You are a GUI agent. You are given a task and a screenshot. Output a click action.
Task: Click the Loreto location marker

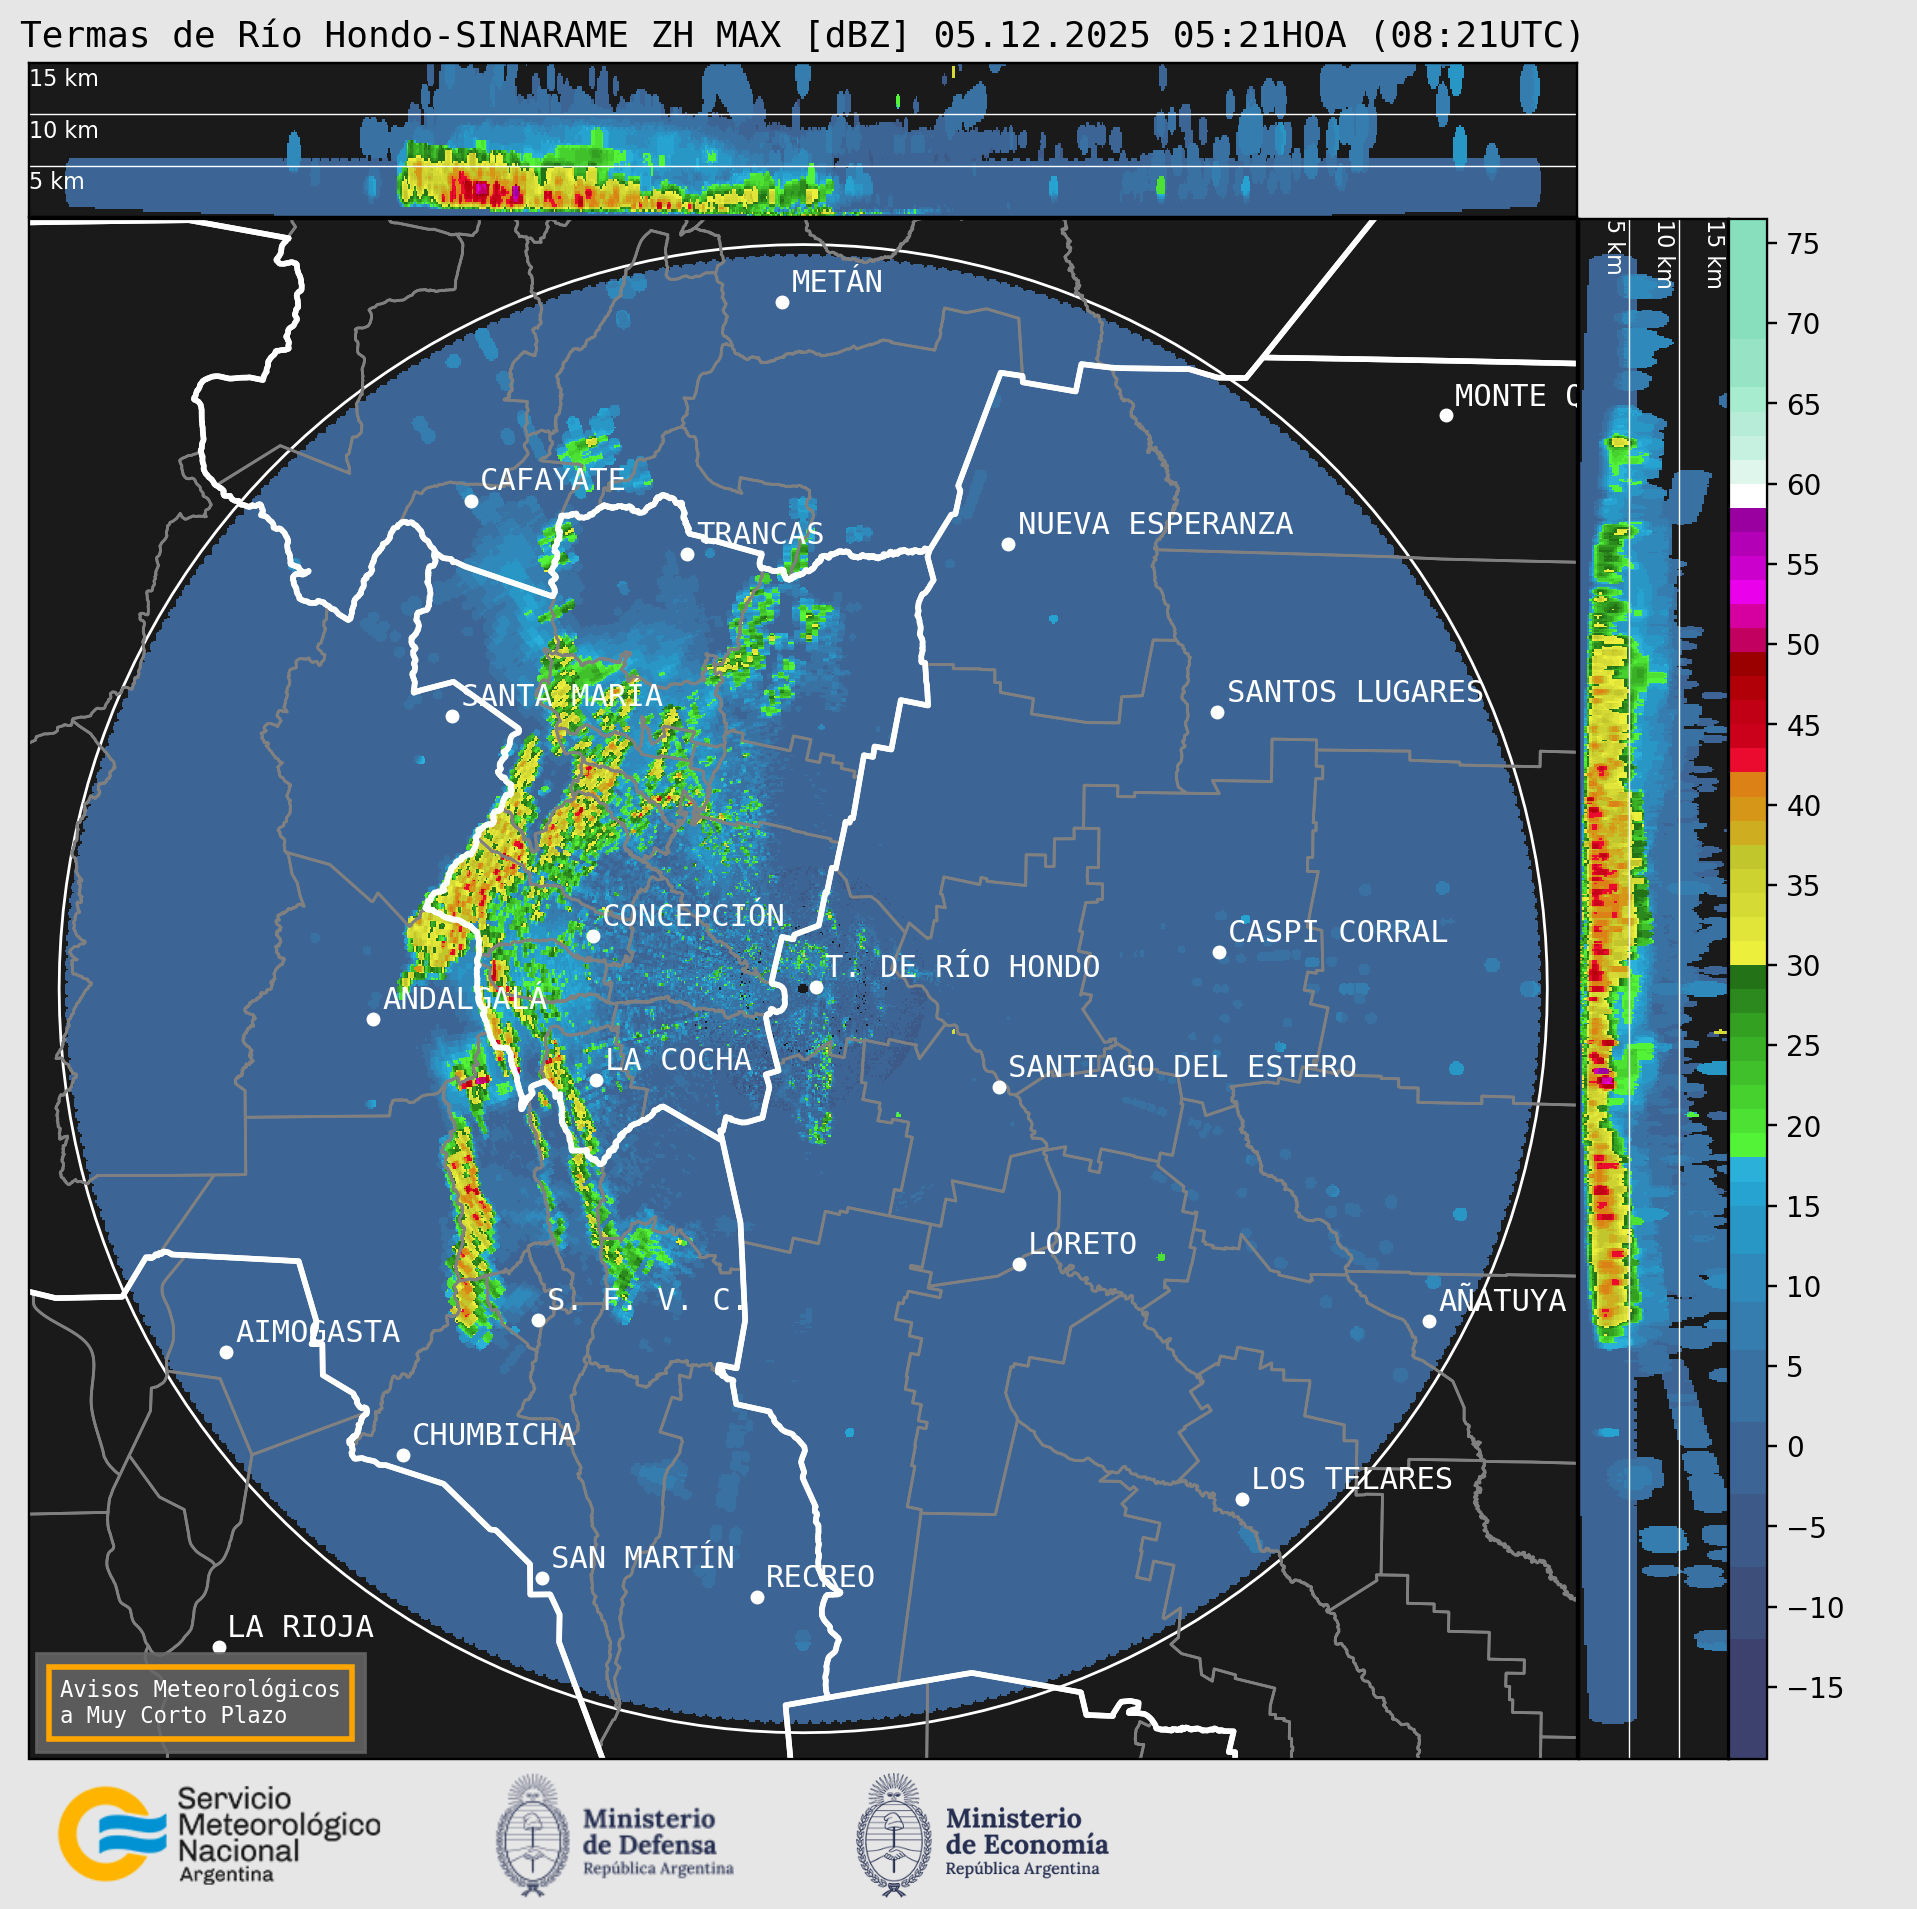(1019, 1264)
